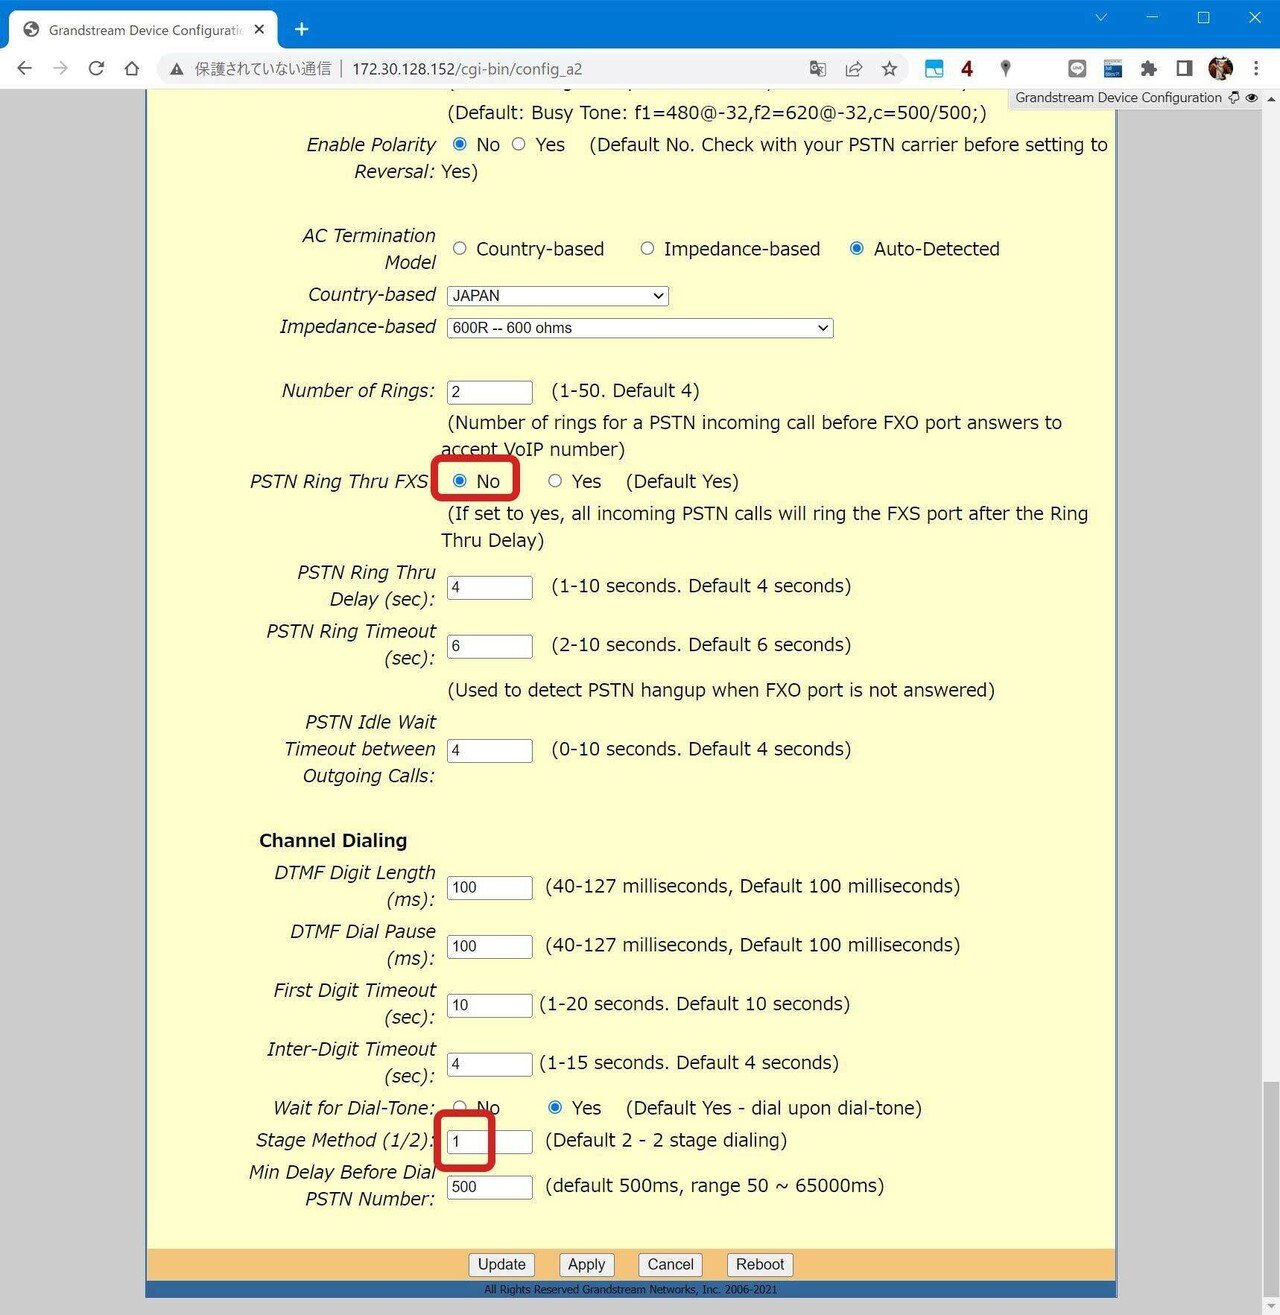Click the red number 4 extension

point(967,68)
